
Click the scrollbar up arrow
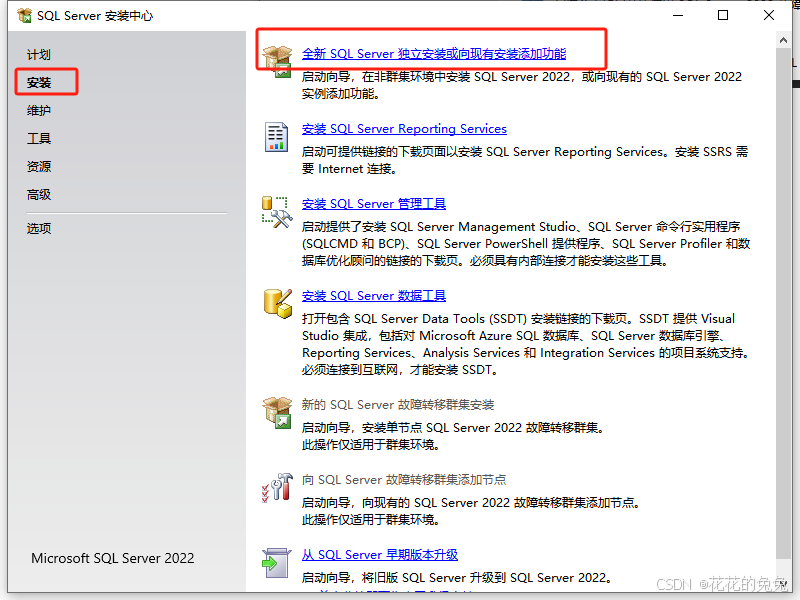pyautogui.click(x=783, y=40)
